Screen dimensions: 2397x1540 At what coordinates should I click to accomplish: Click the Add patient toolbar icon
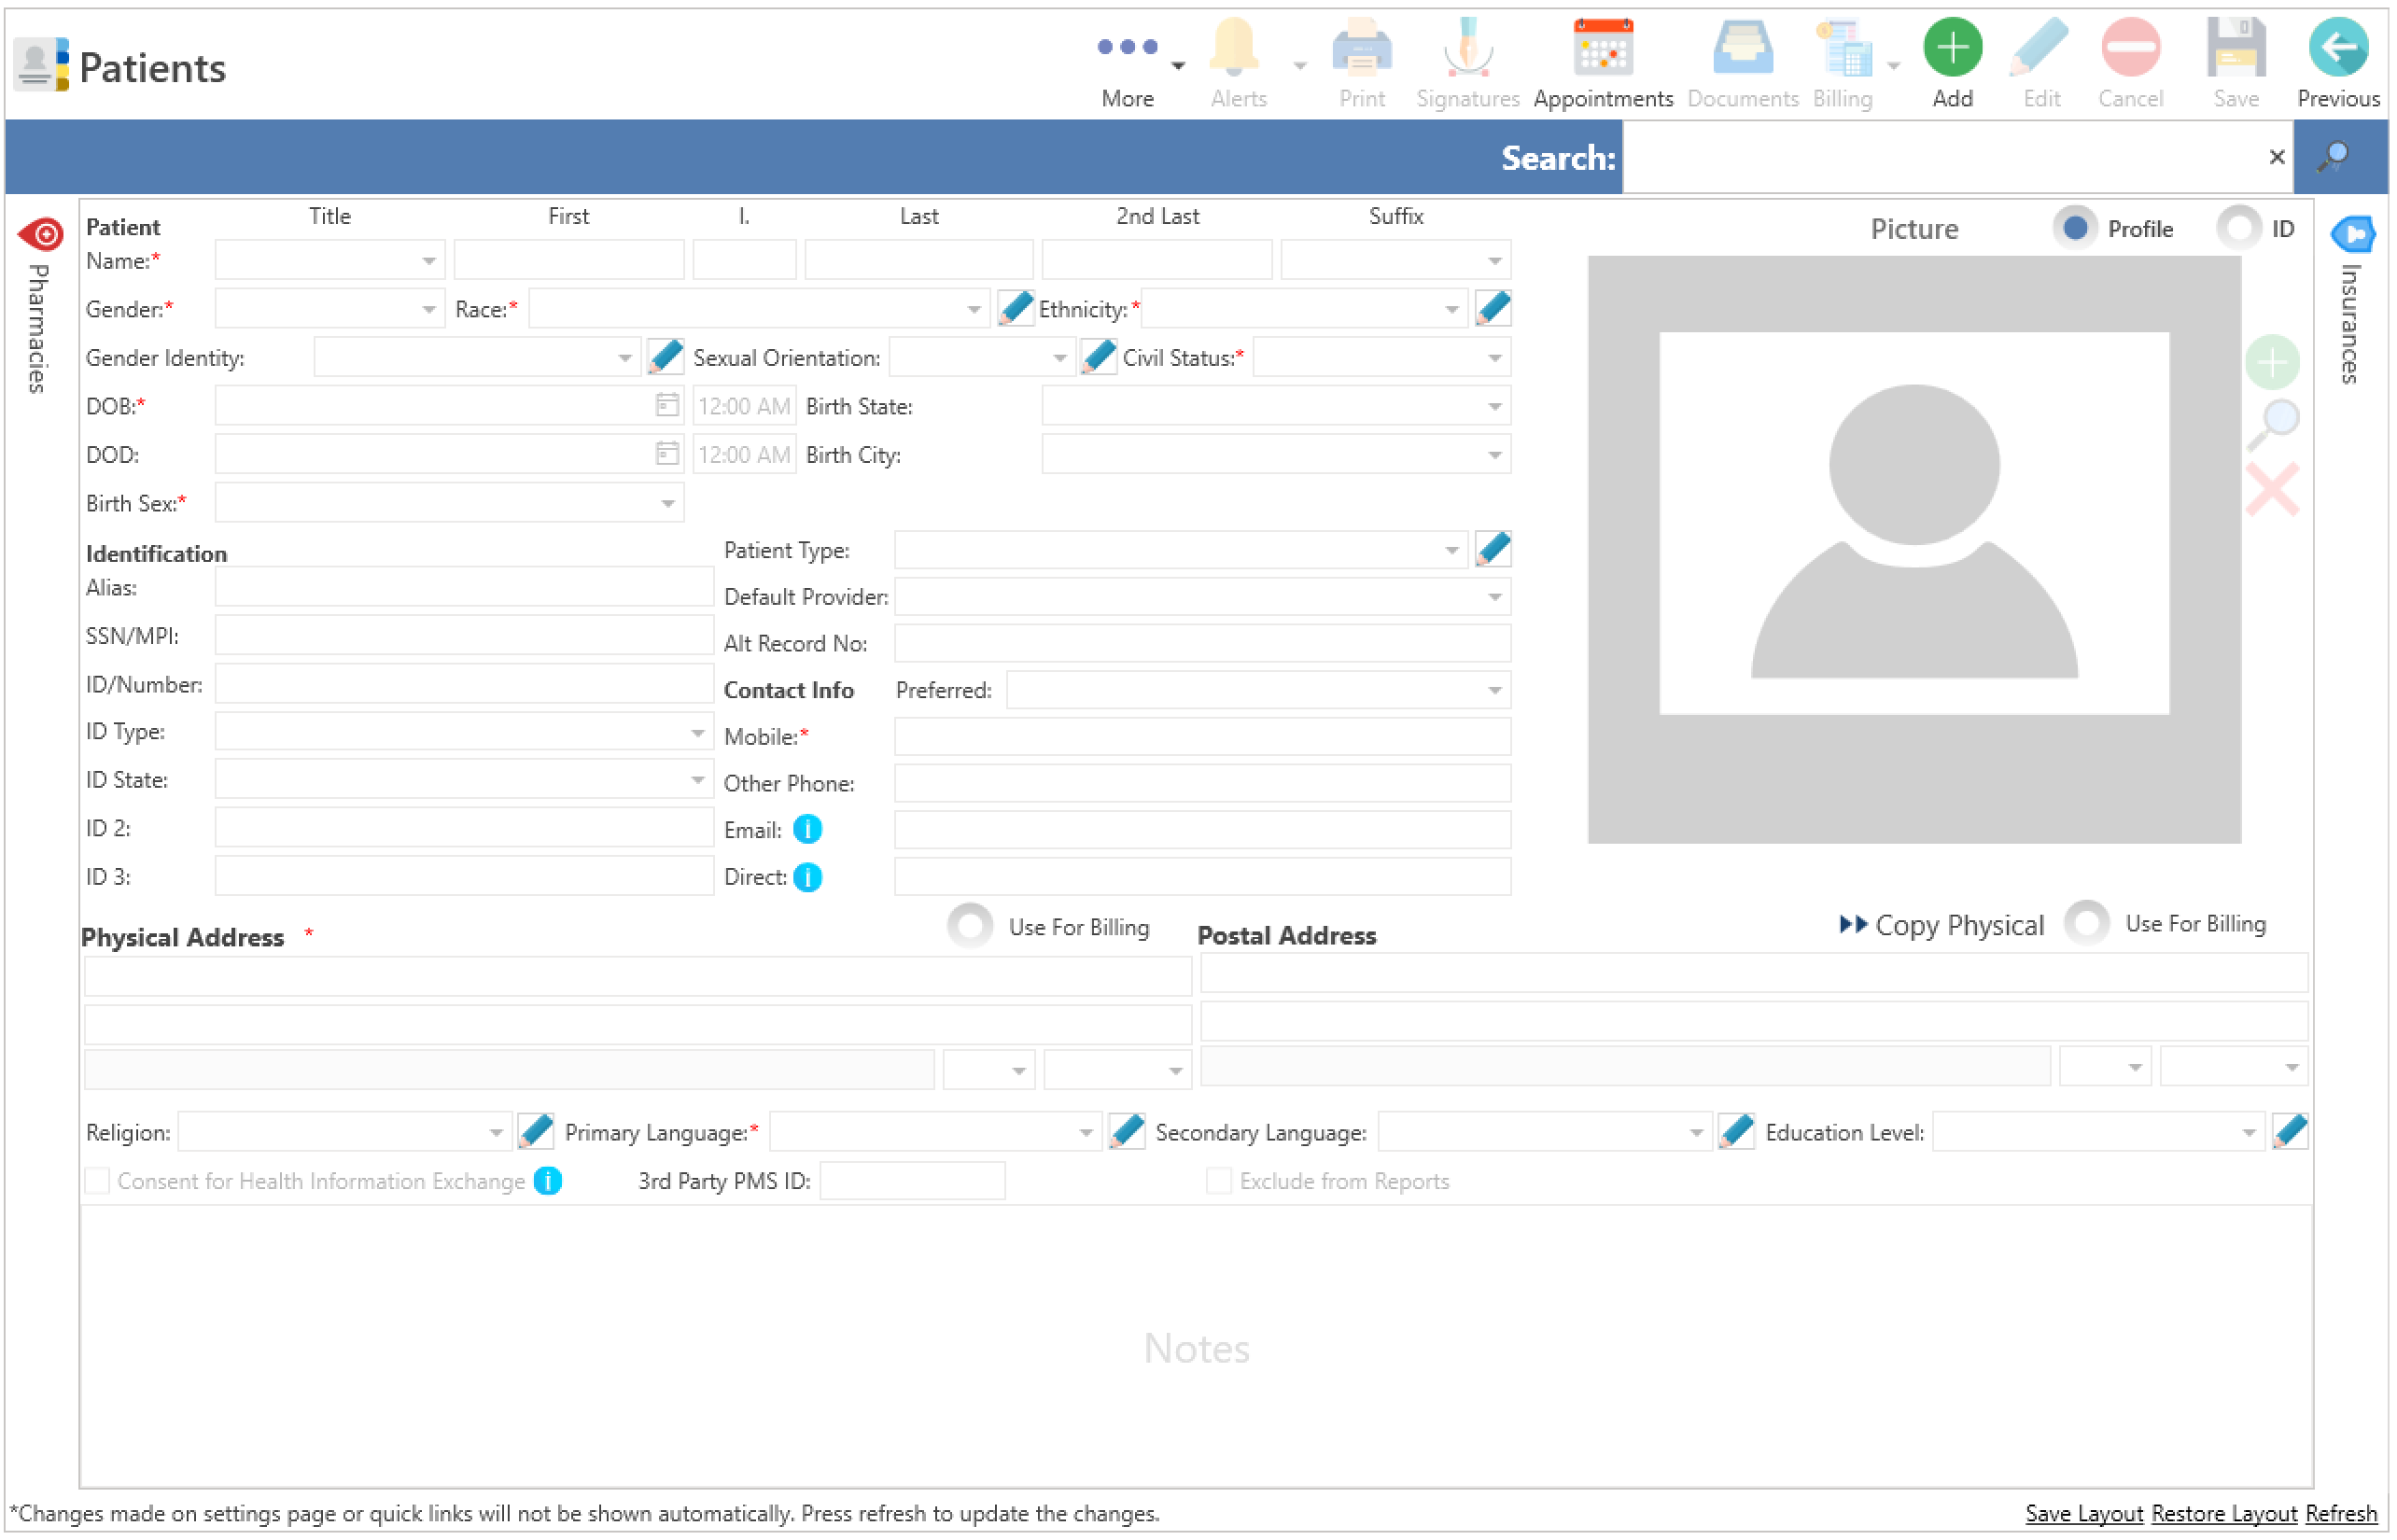click(x=1953, y=48)
